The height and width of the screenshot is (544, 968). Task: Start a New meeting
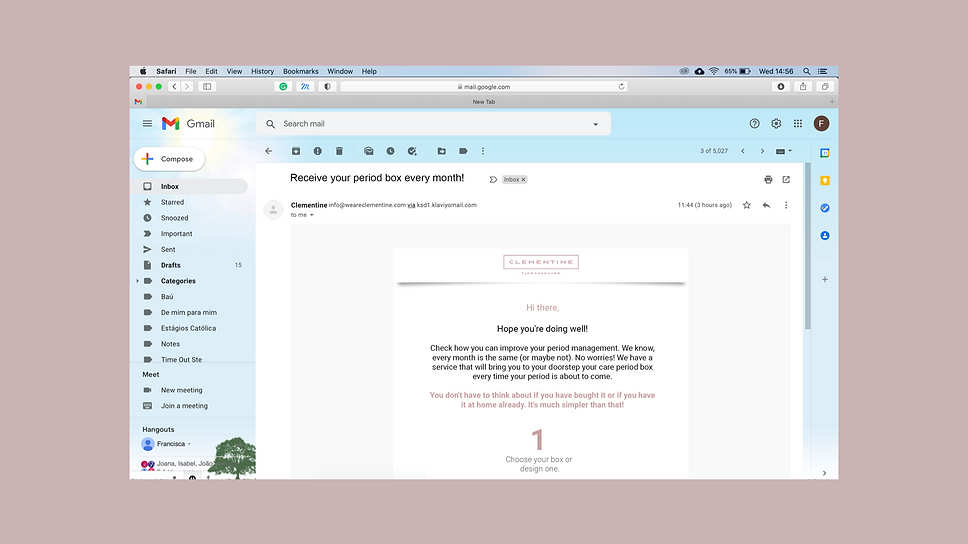pyautogui.click(x=182, y=390)
